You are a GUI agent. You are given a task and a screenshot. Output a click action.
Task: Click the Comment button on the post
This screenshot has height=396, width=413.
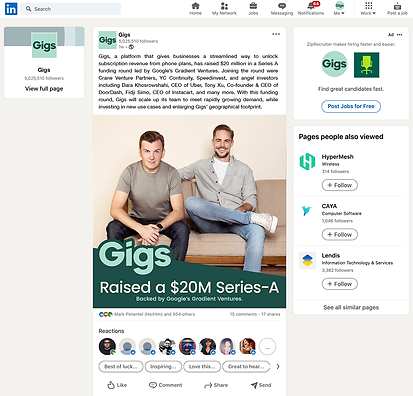pos(166,385)
